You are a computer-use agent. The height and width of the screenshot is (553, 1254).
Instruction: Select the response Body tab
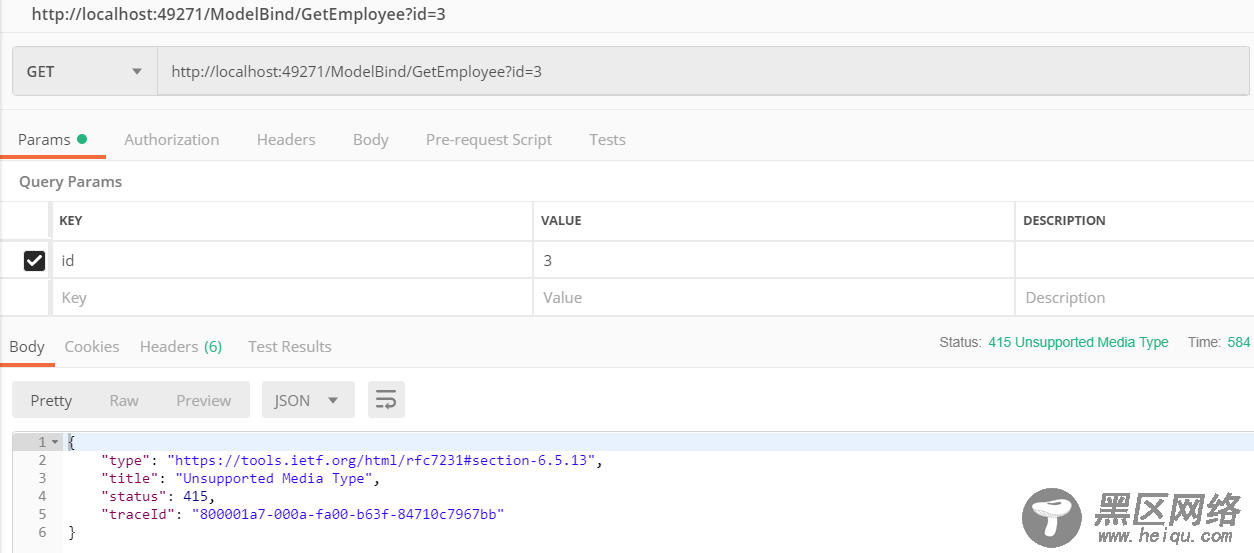click(27, 347)
